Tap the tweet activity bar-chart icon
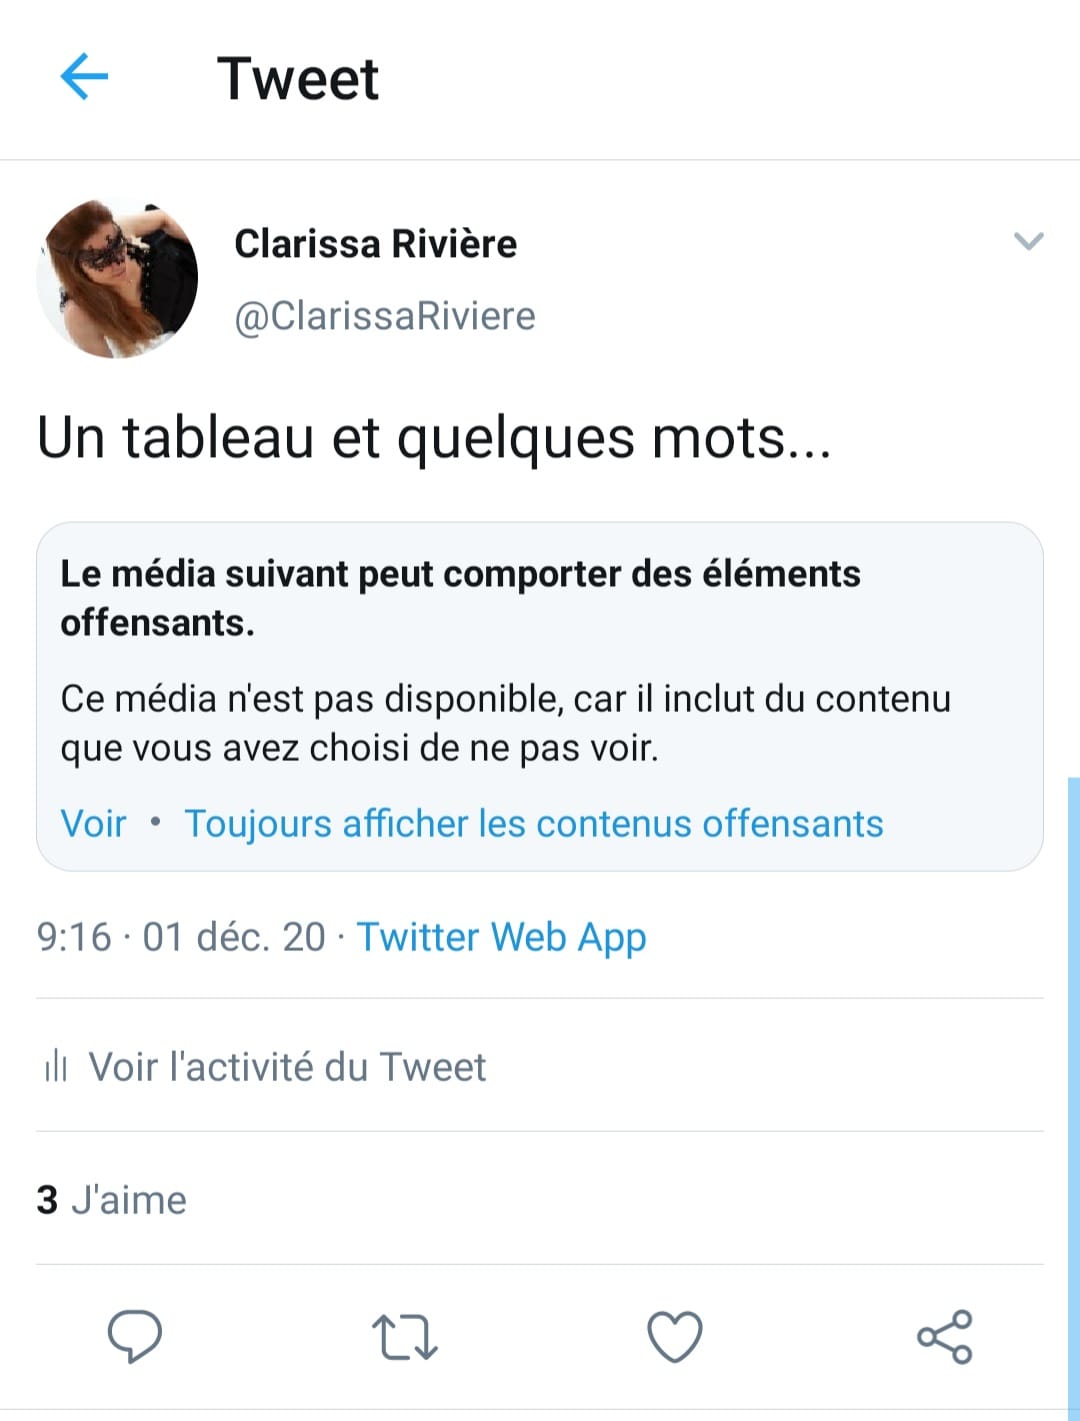The image size is (1080, 1421). click(56, 1066)
